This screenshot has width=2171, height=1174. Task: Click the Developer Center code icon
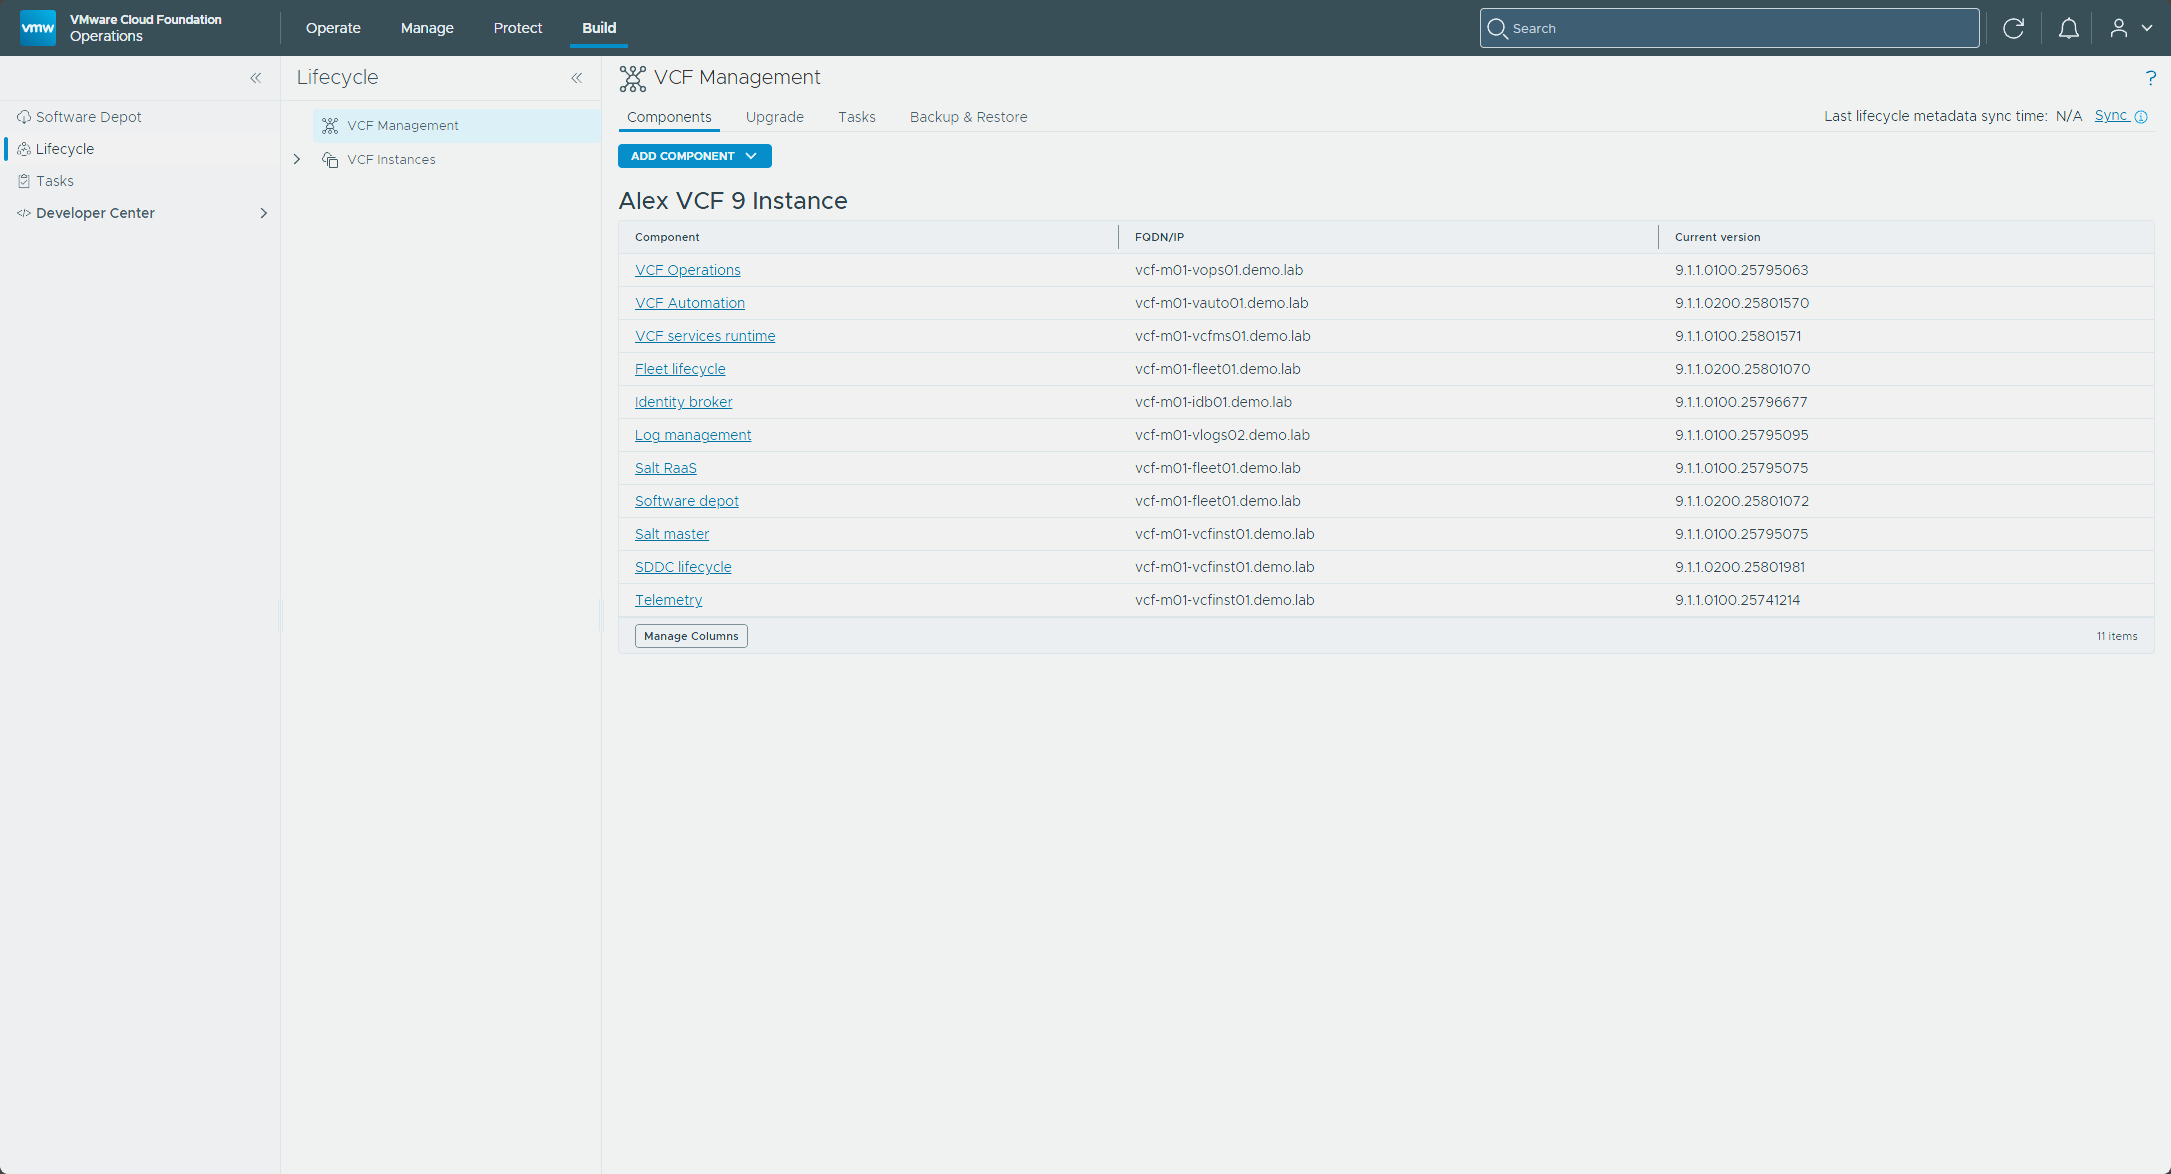(x=24, y=213)
